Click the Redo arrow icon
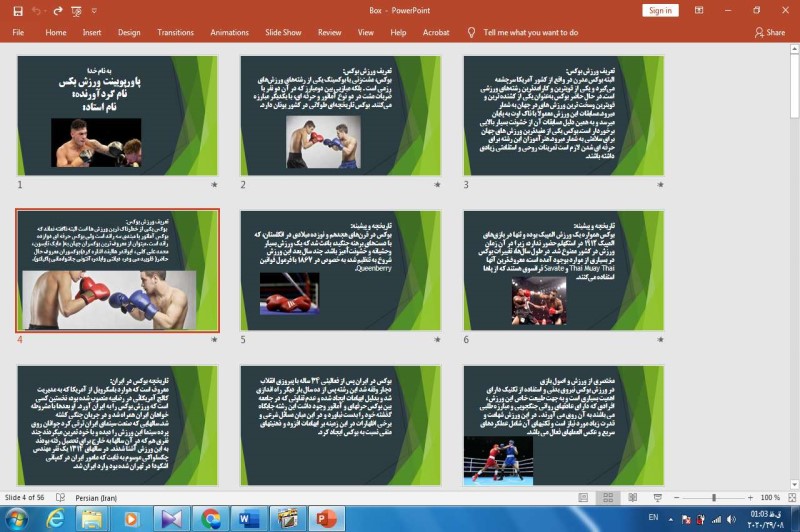This screenshot has width=800, height=532. pyautogui.click(x=59, y=10)
